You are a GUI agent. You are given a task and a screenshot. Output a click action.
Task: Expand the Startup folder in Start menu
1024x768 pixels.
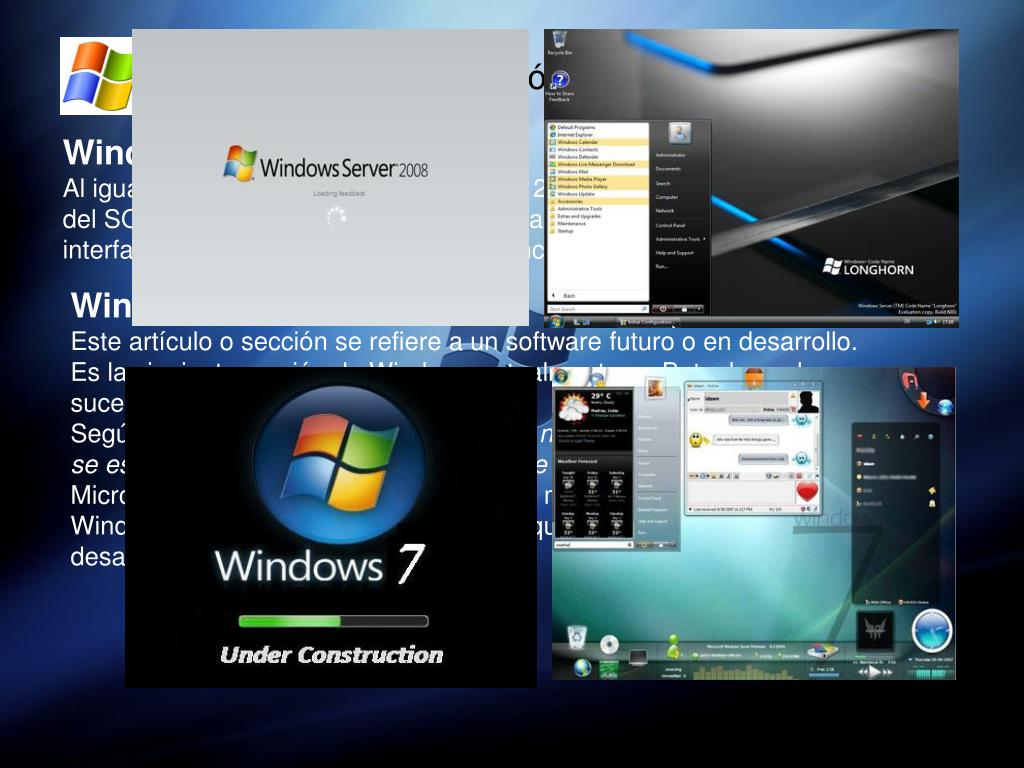(x=599, y=231)
